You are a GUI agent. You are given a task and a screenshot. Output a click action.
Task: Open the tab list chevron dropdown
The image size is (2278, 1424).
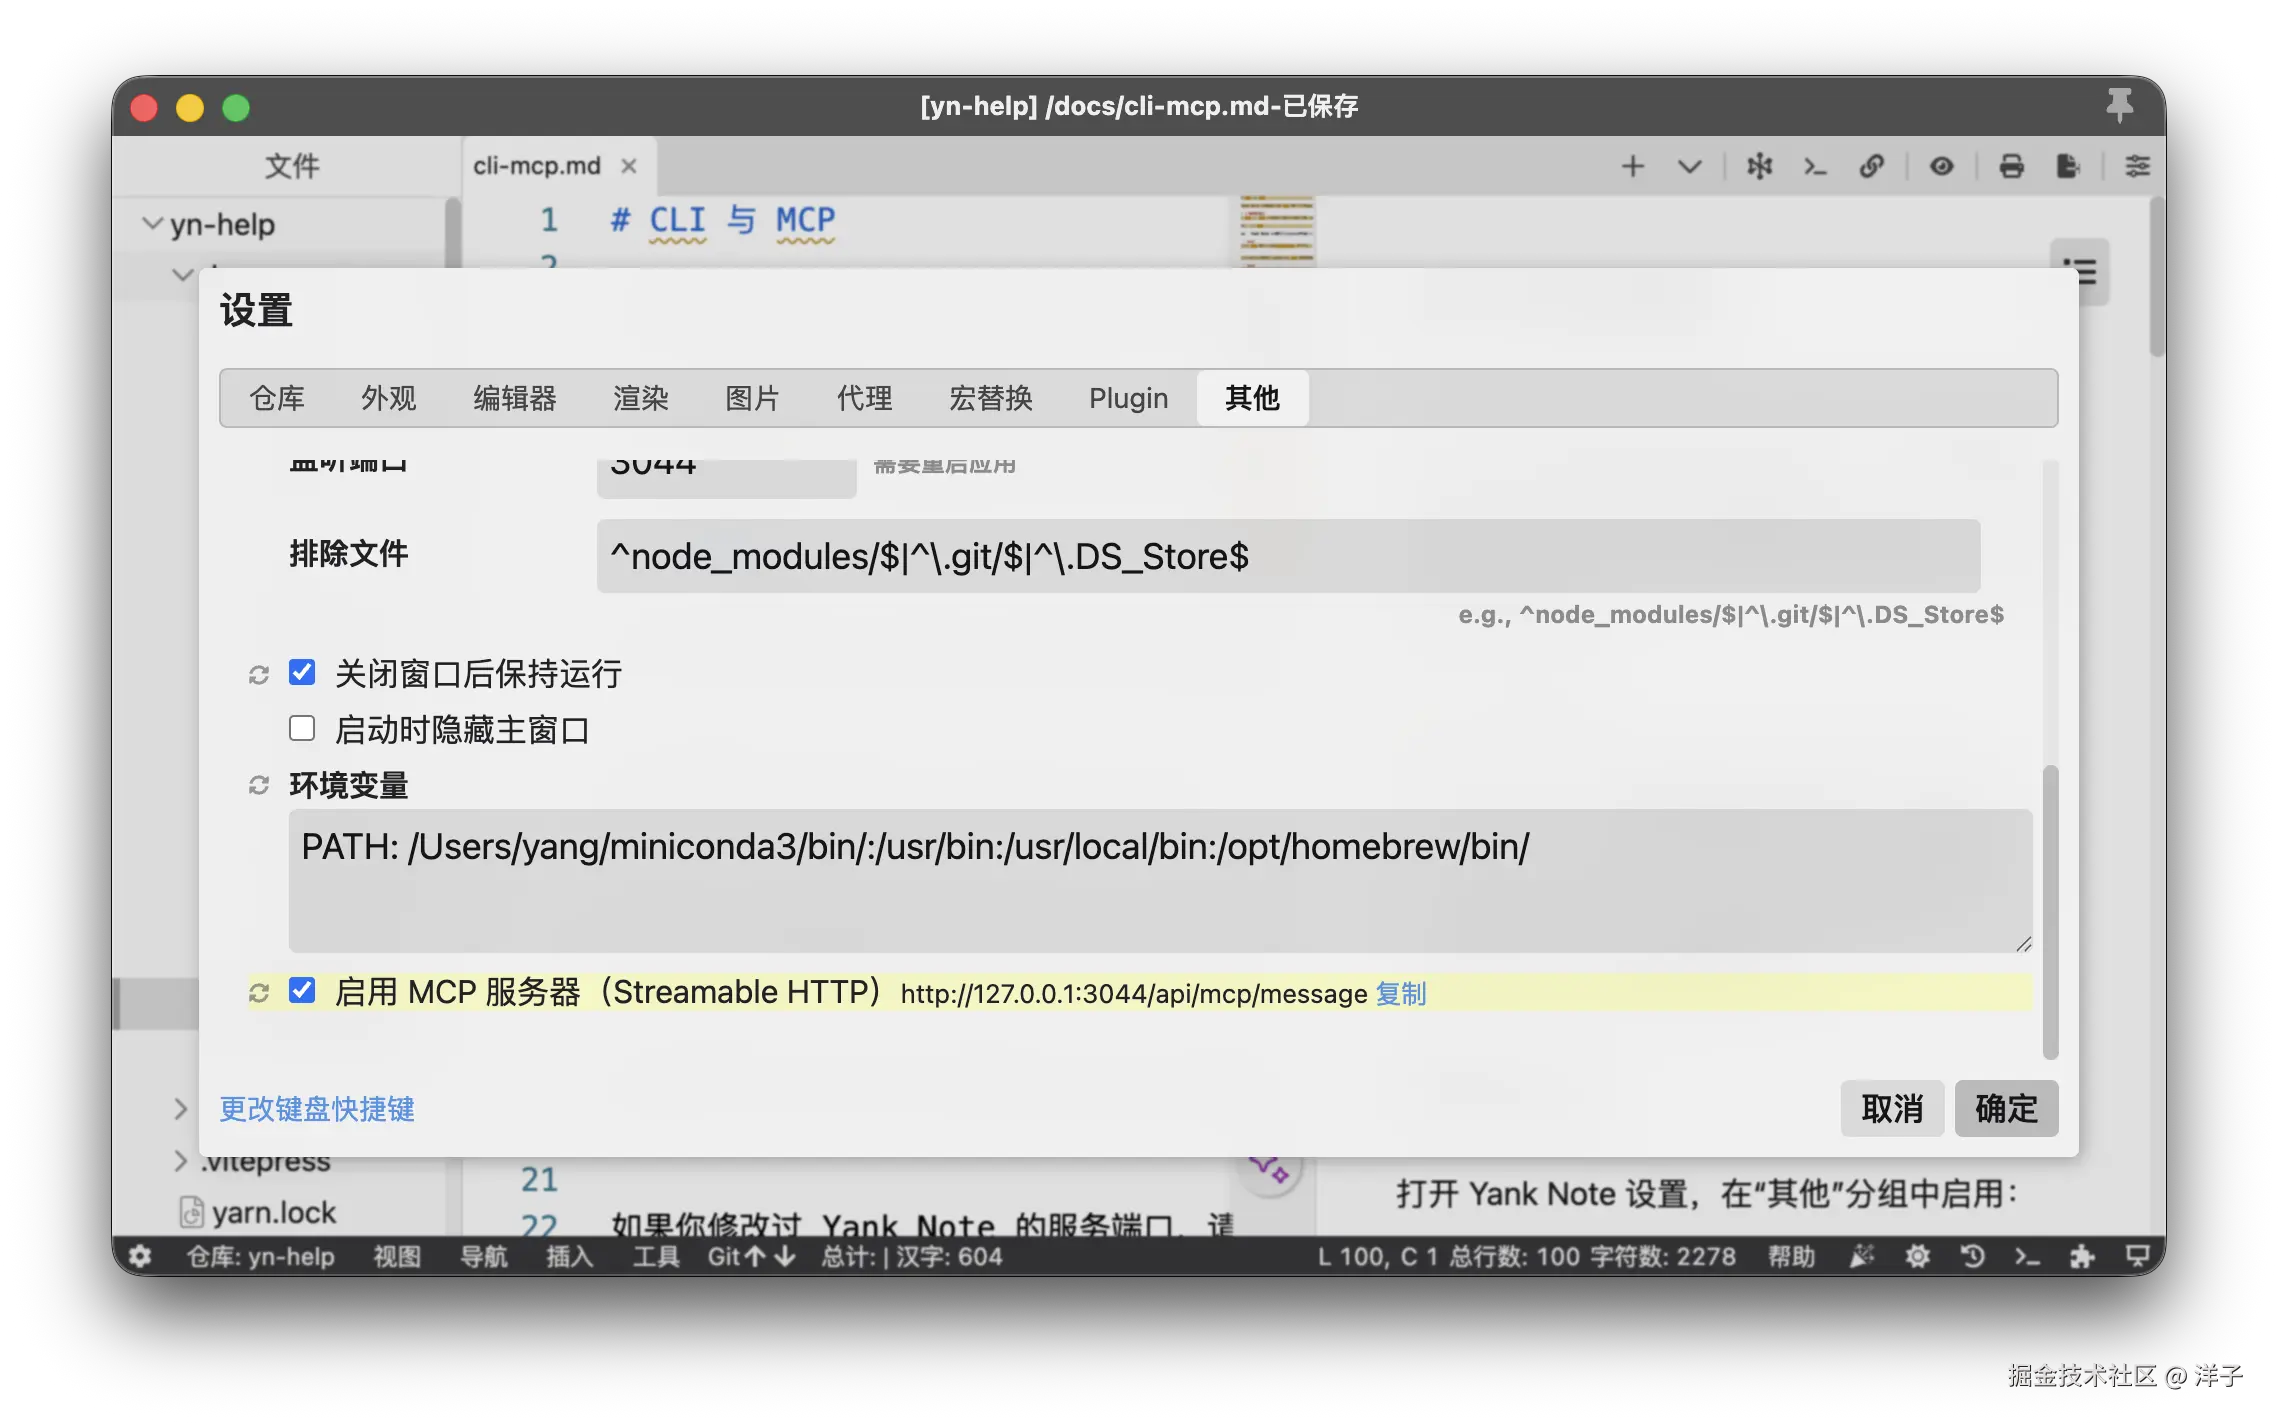tap(1689, 167)
